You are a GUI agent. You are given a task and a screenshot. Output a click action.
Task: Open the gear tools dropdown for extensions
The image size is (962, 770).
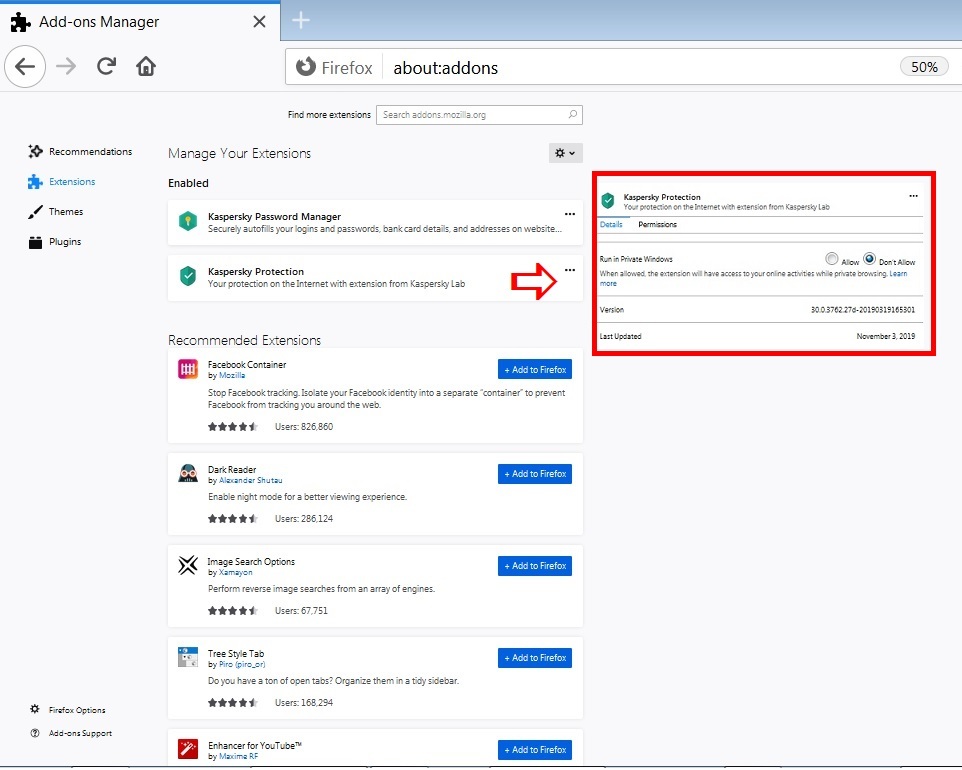coord(565,153)
